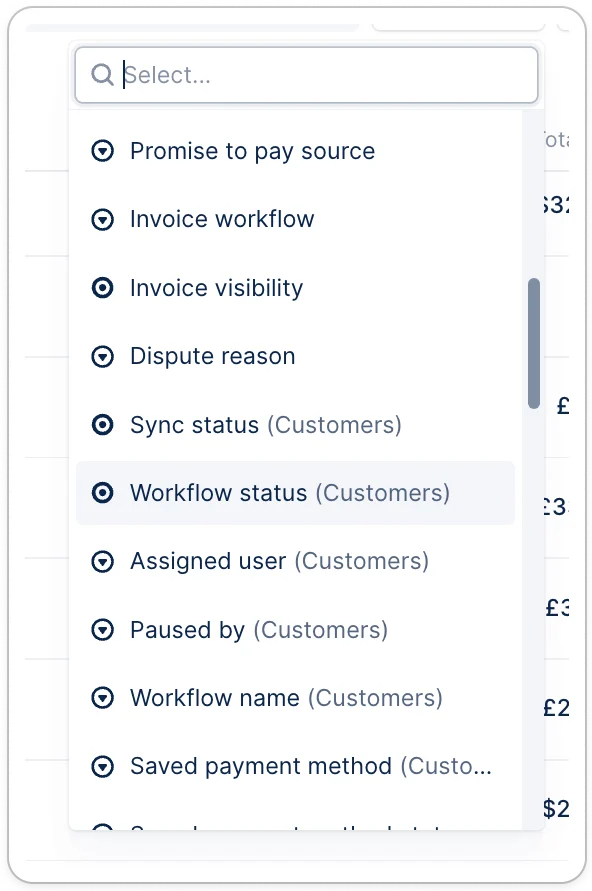Click dropdown icon beside Invoice workflow
Image resolution: width=592 pixels, height=891 pixels.
point(102,219)
